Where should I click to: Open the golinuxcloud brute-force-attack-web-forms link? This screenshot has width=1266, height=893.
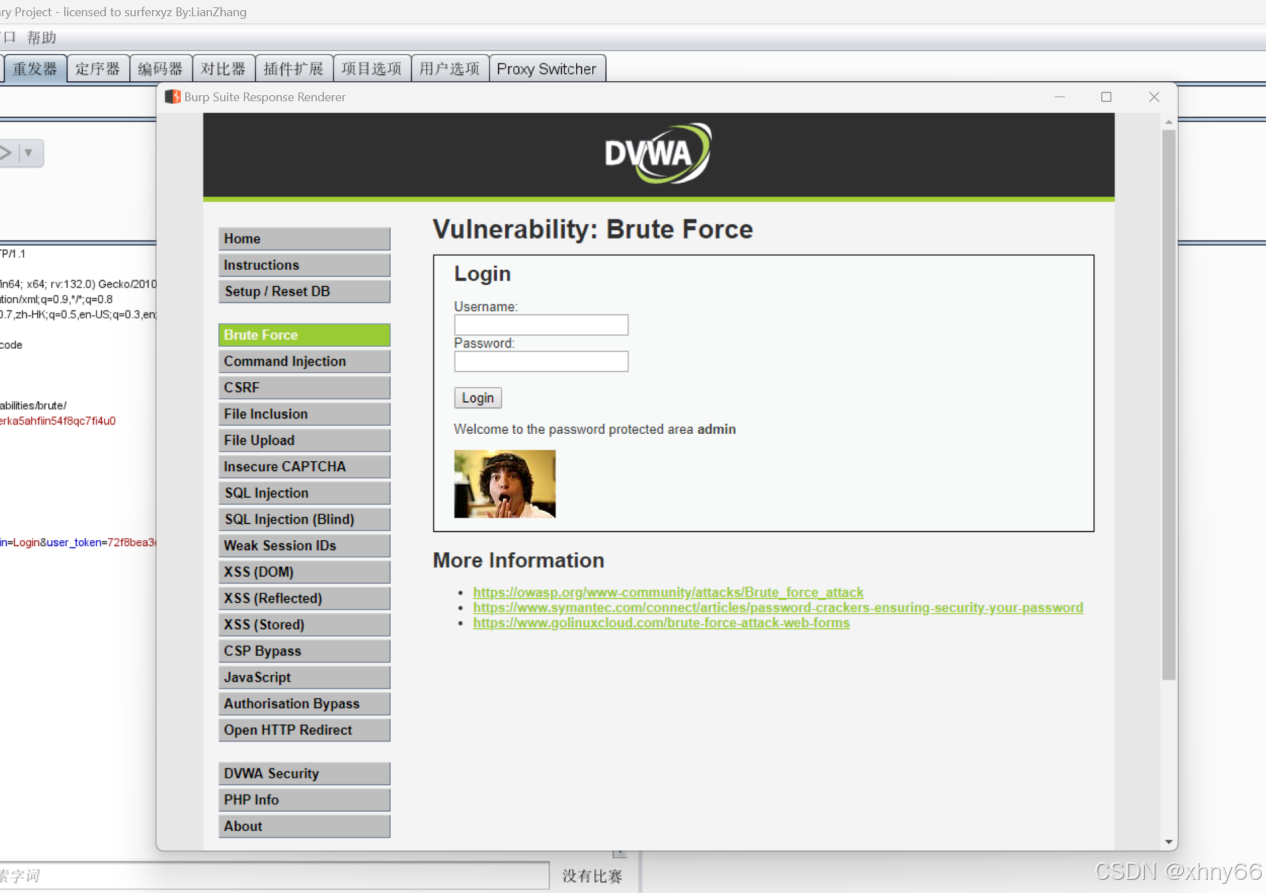(x=661, y=622)
